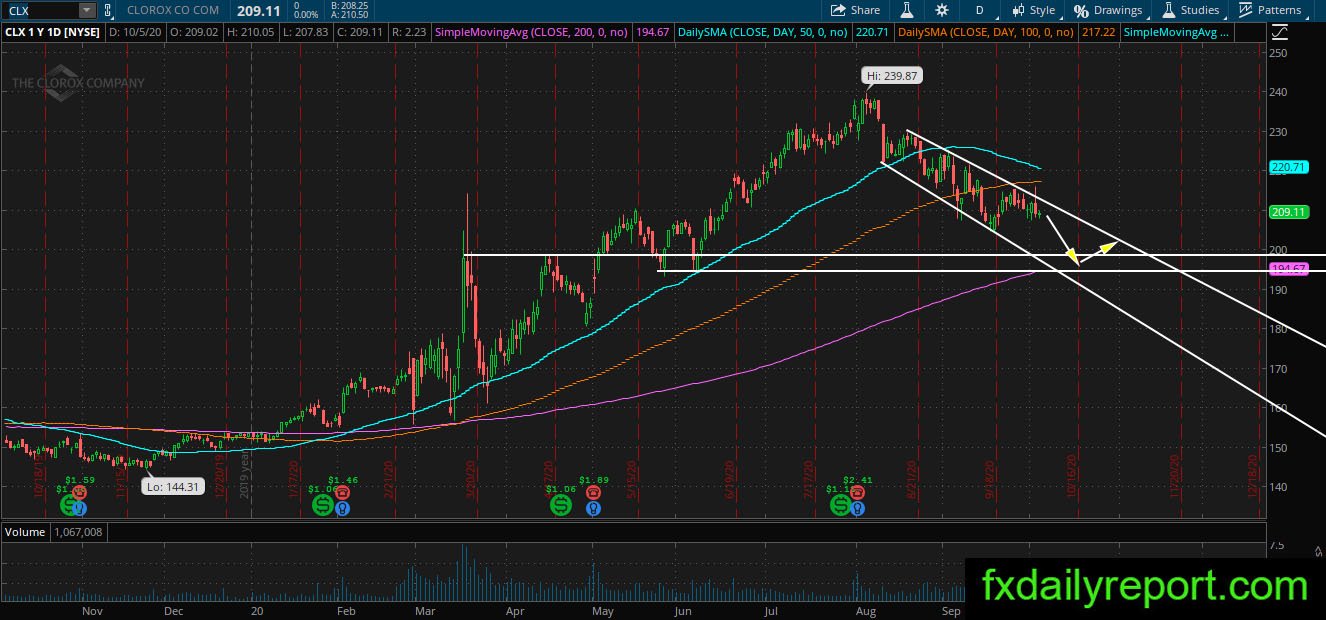Click the Volume subgraph label
Image resolution: width=1326 pixels, height=620 pixels.
coord(26,532)
